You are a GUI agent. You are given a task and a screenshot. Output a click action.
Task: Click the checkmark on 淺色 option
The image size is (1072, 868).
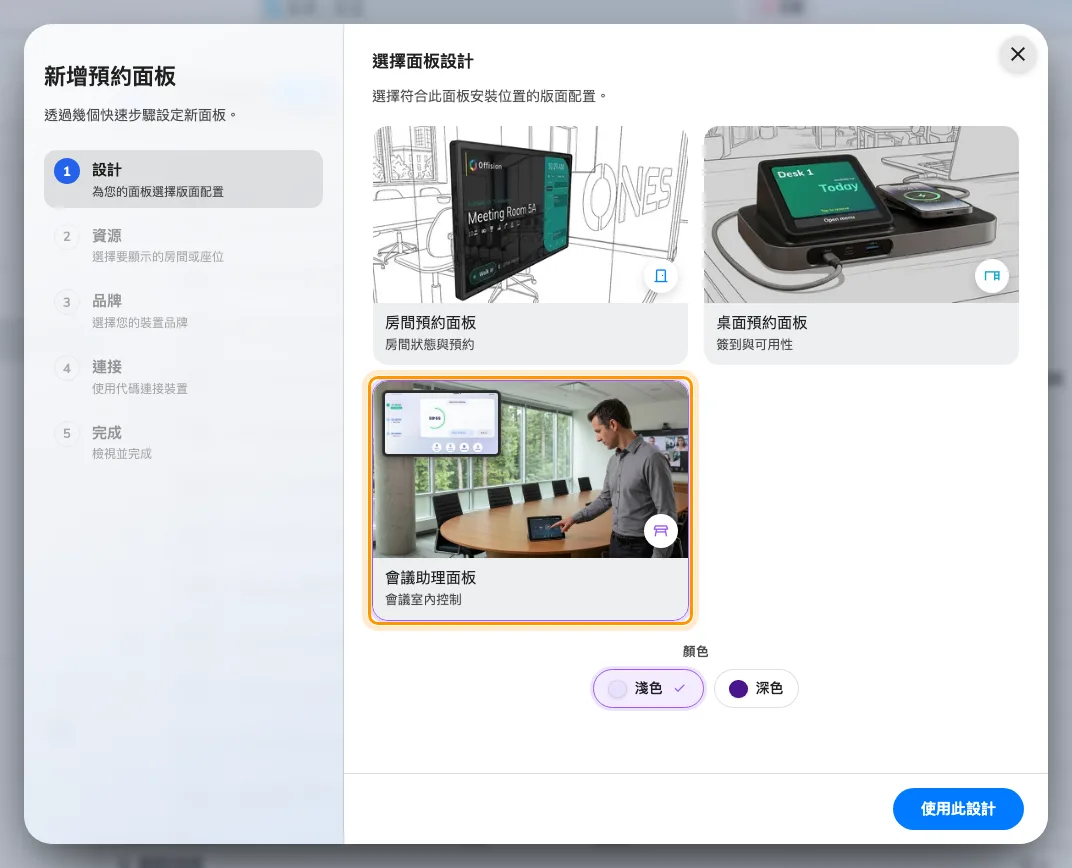(679, 688)
